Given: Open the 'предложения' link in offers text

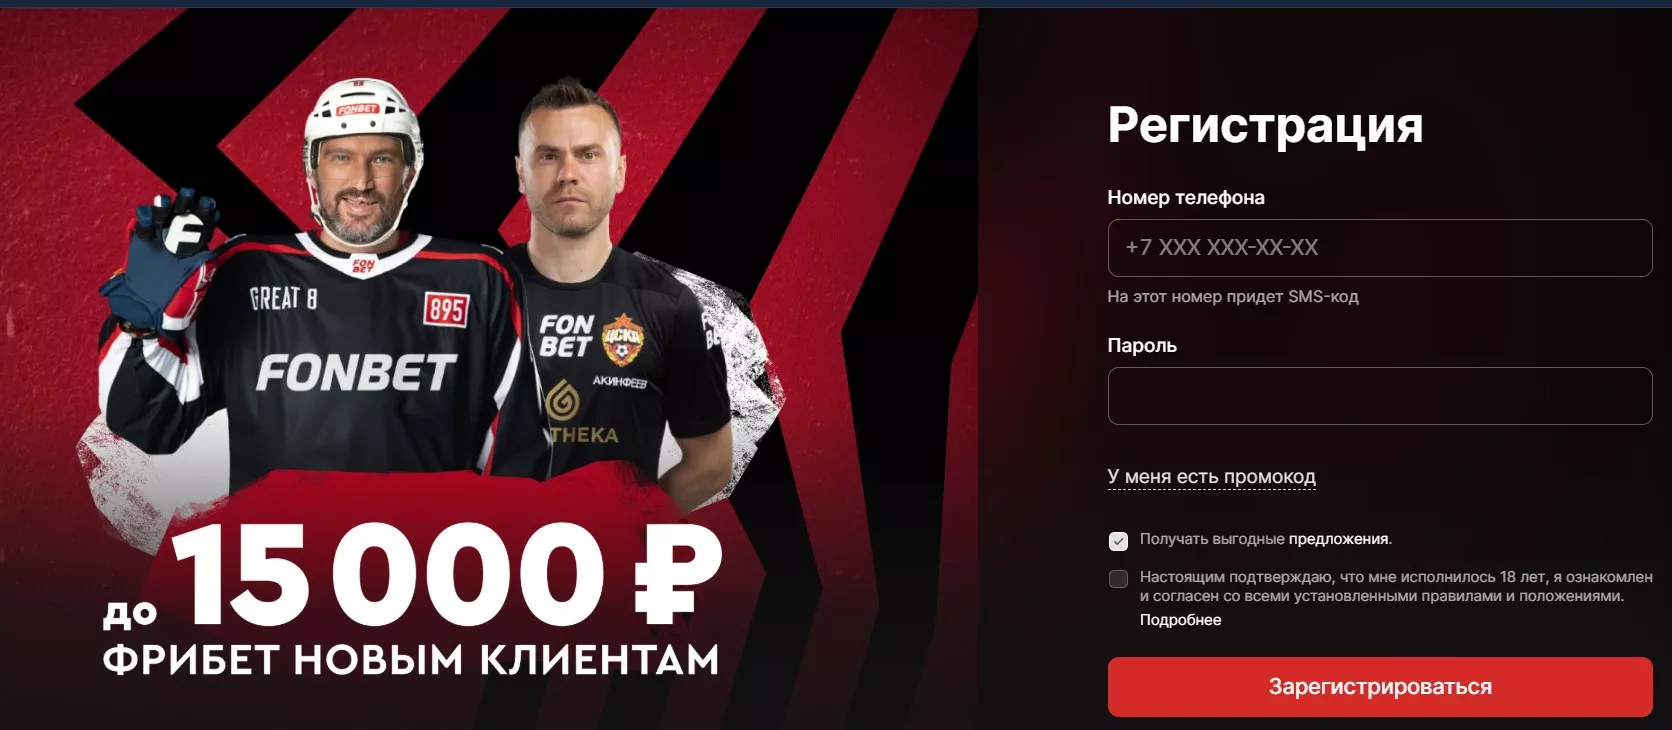Looking at the screenshot, I should (x=1338, y=539).
